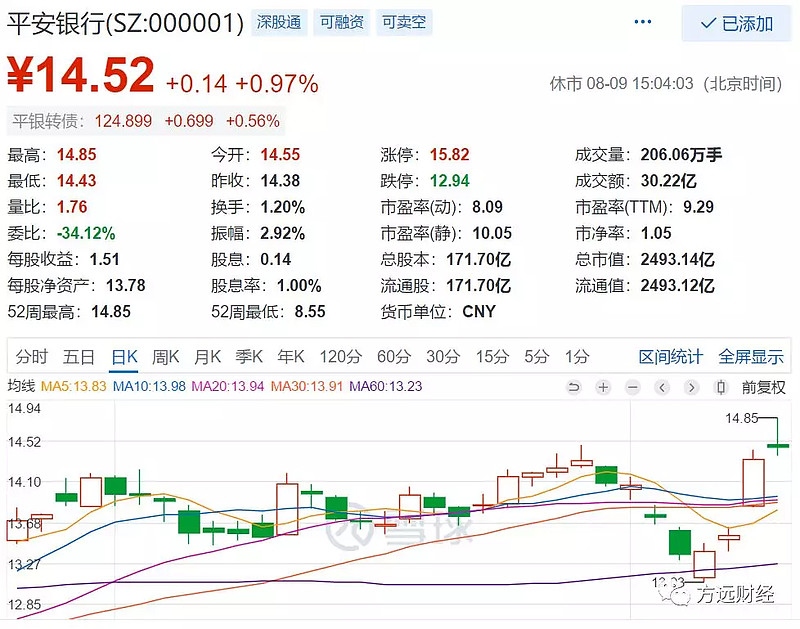Screen dimensions: 800x629
Task: Click the MA30:13.91 indicator label
Action: click(x=307, y=386)
